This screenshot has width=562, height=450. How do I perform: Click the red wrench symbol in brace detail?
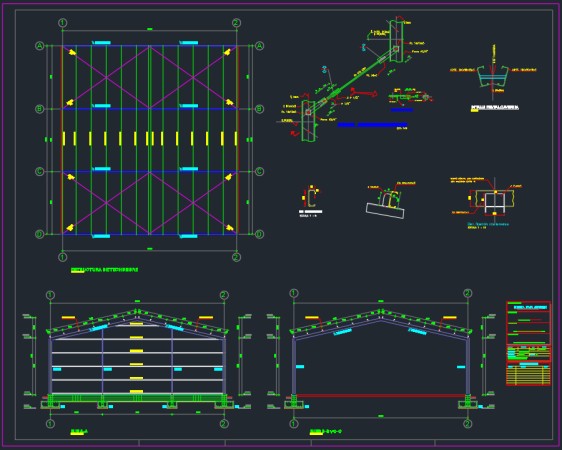[x=364, y=92]
